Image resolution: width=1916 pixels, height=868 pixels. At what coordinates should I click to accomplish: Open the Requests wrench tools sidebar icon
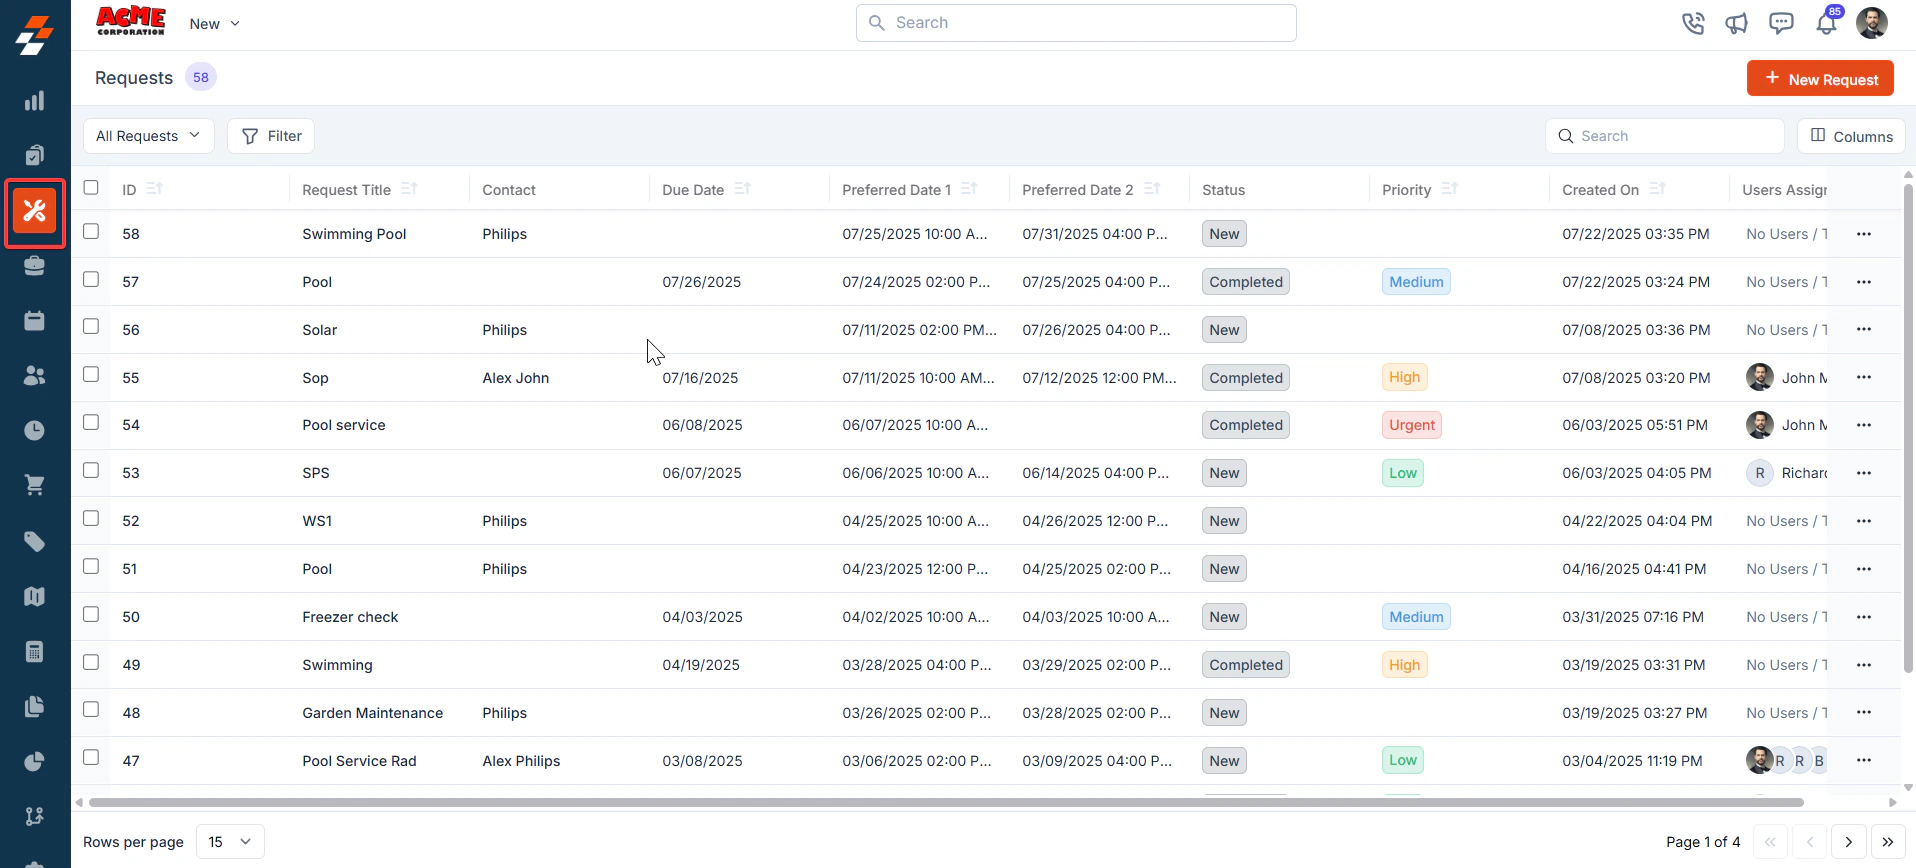point(34,211)
